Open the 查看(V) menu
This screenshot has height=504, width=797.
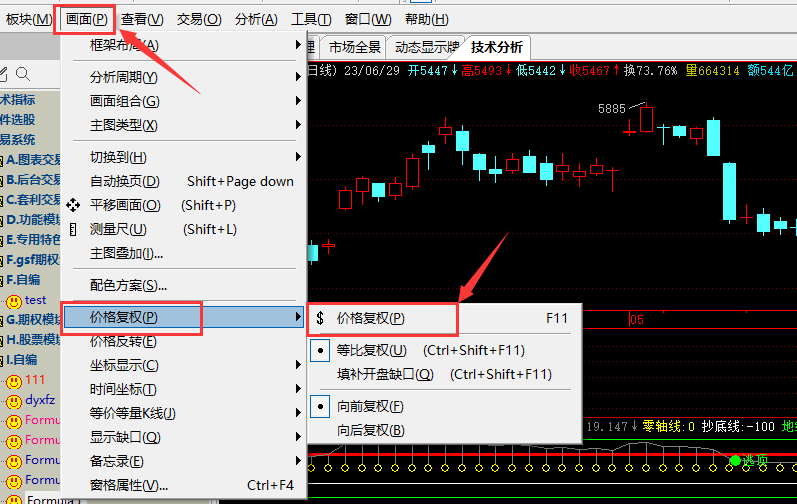click(x=142, y=19)
